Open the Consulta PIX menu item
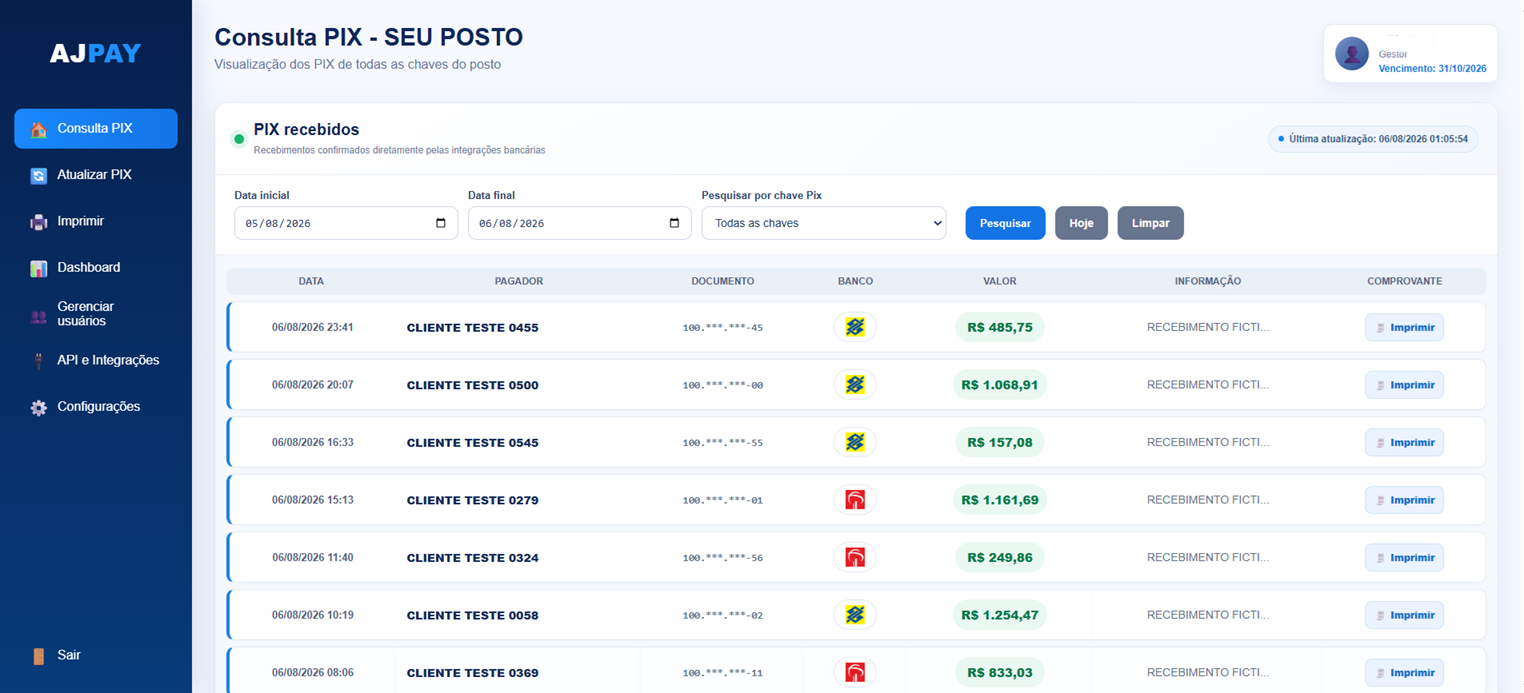 click(x=96, y=129)
